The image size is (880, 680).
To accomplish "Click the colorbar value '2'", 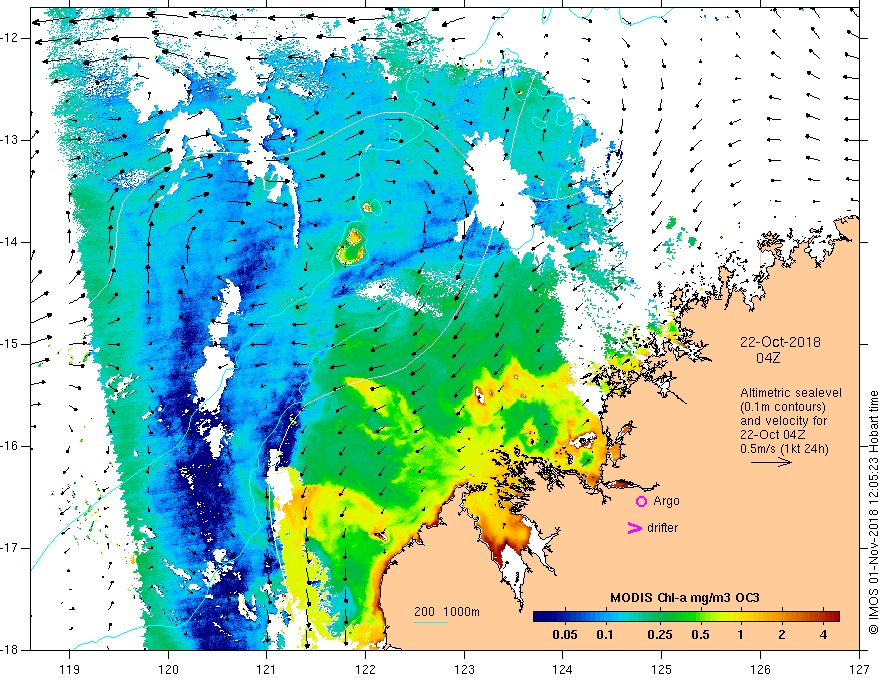I will (782, 635).
